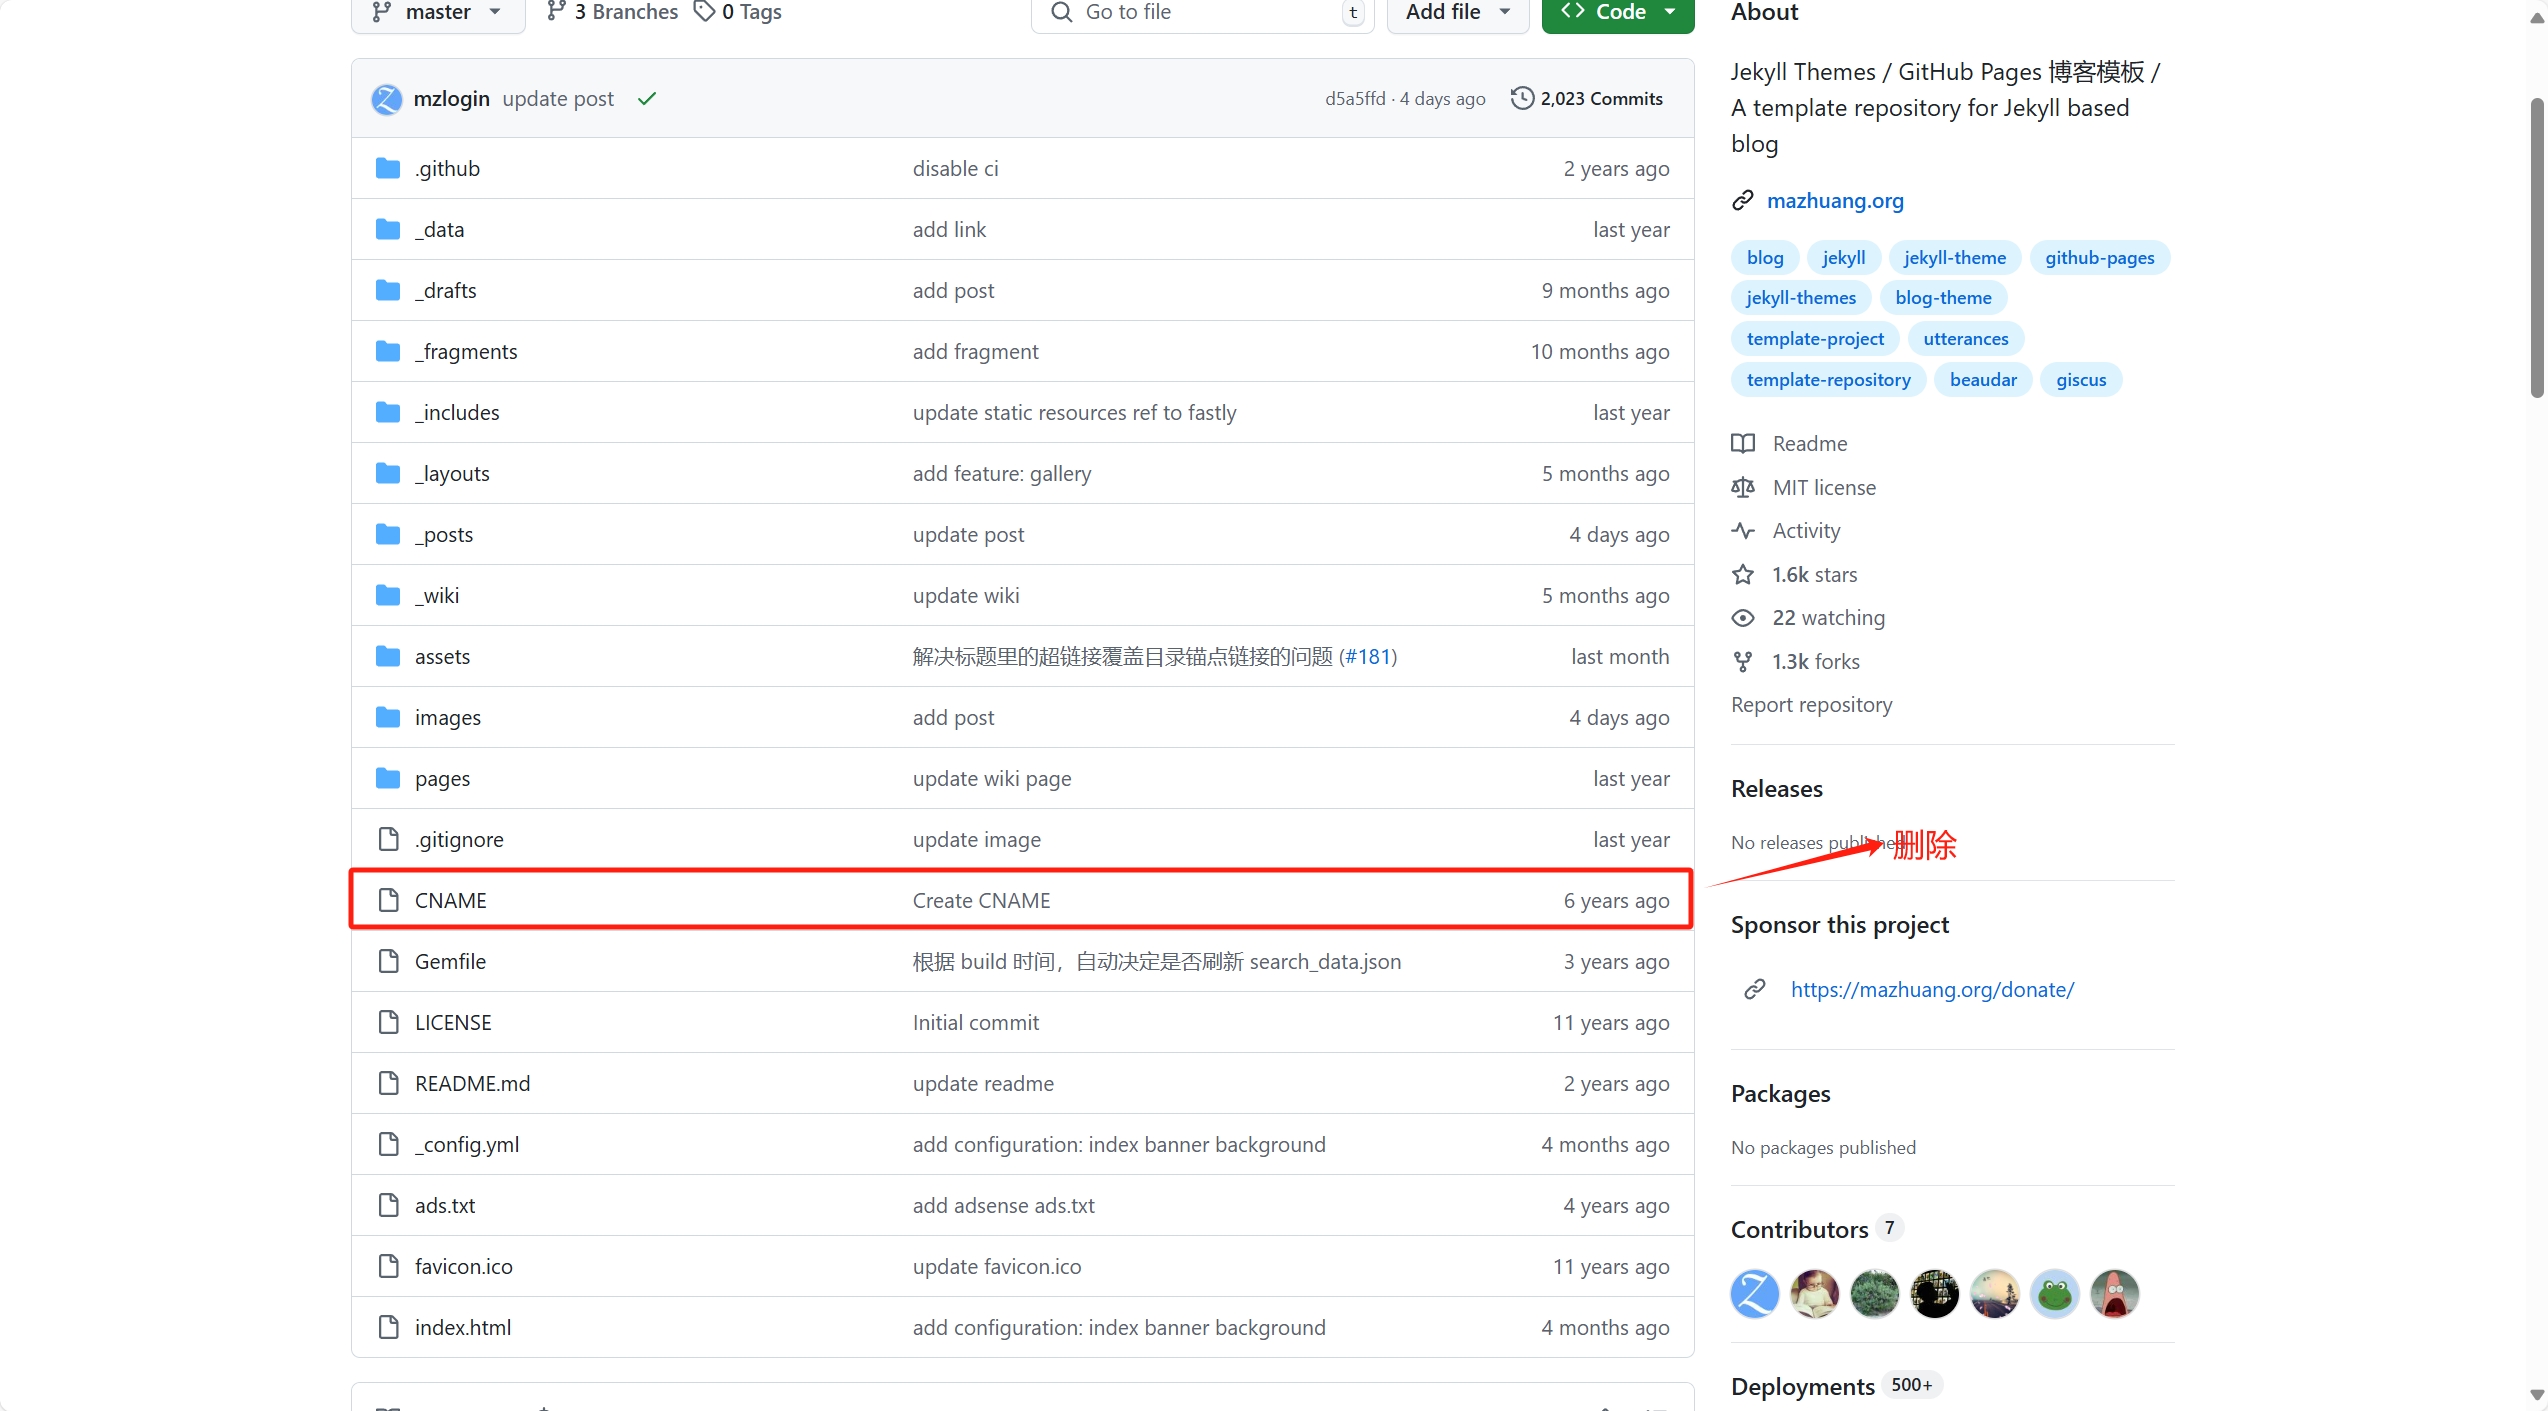This screenshot has height=1411, width=2548.
Task: Click the pages folder icon
Action: point(388,778)
